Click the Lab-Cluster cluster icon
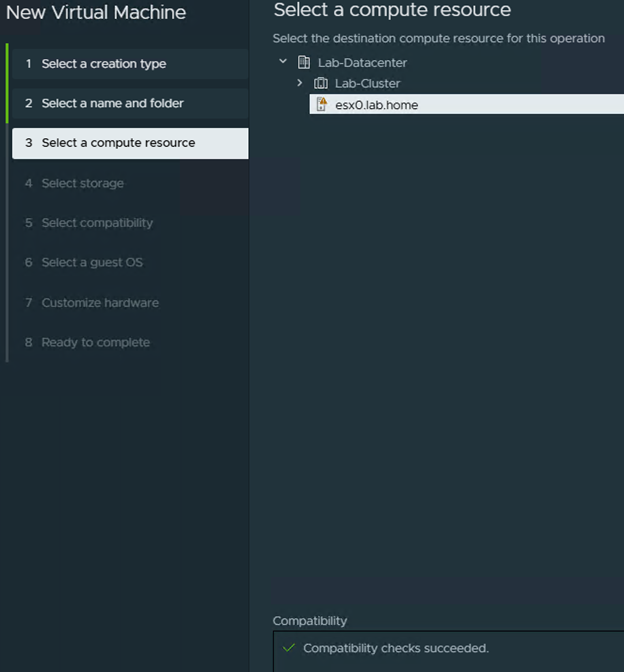624x672 pixels. (x=321, y=83)
